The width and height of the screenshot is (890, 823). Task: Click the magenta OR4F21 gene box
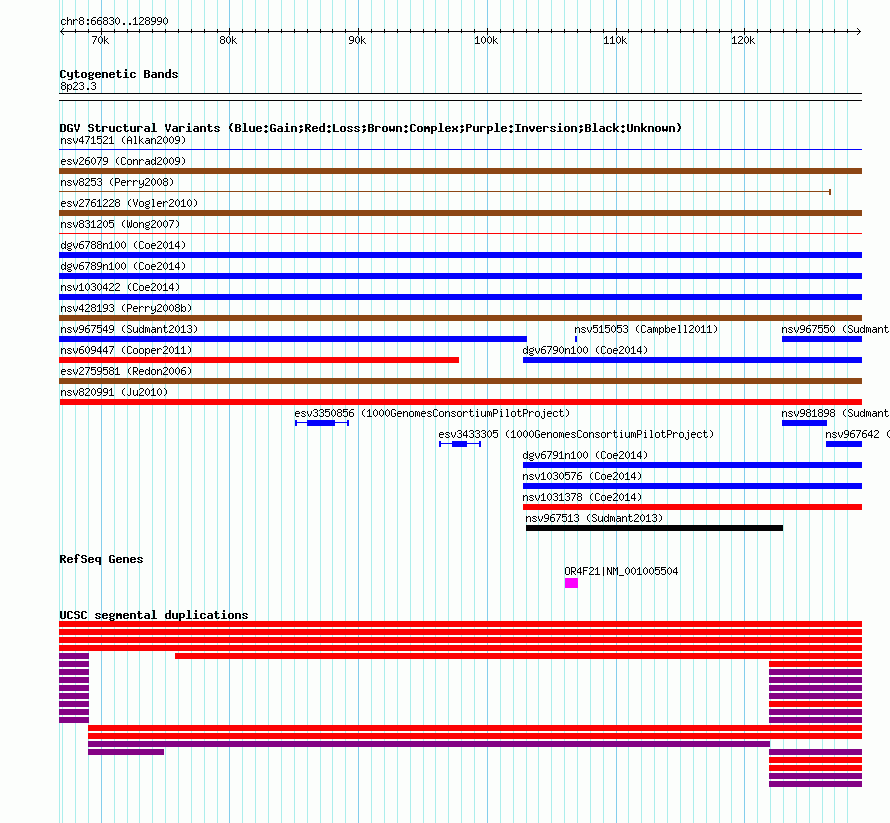click(571, 583)
